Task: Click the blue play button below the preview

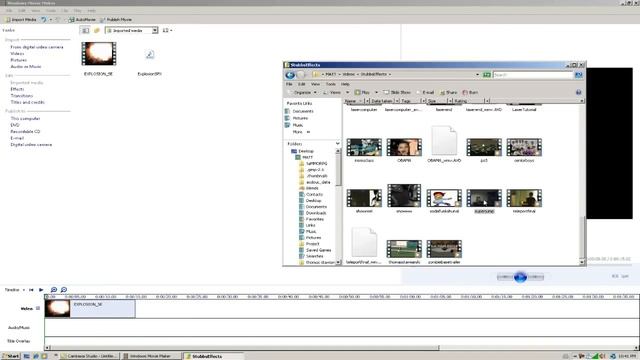Action: pos(520,277)
